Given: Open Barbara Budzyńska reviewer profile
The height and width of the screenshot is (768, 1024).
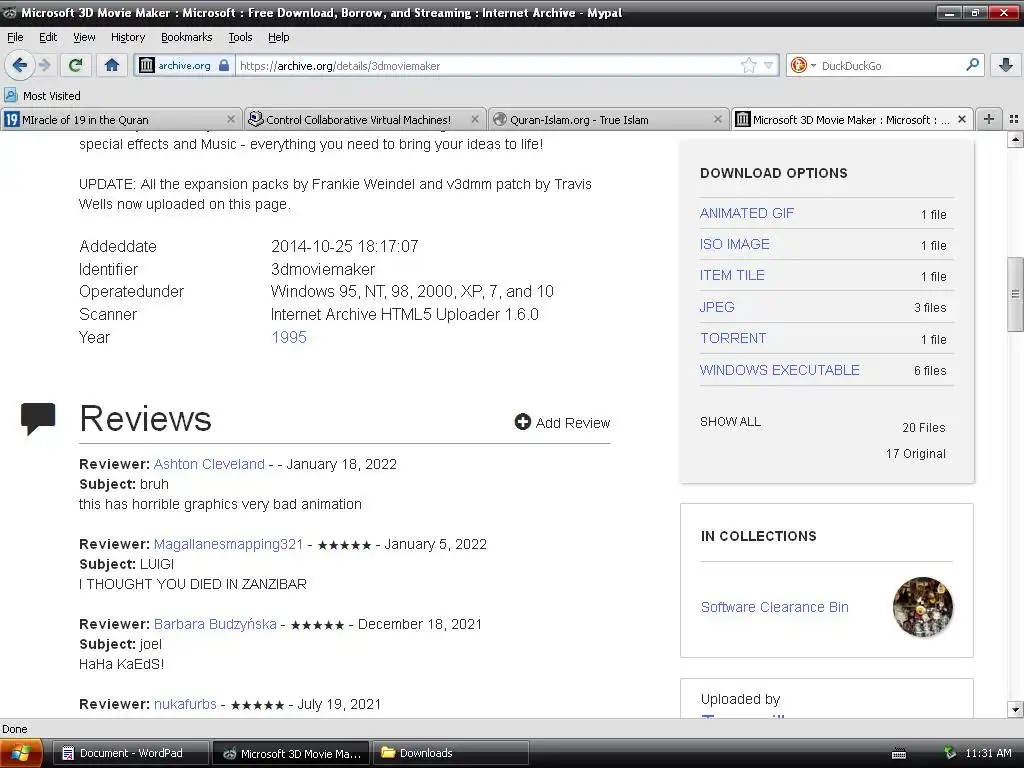Looking at the screenshot, I should pos(215,624).
